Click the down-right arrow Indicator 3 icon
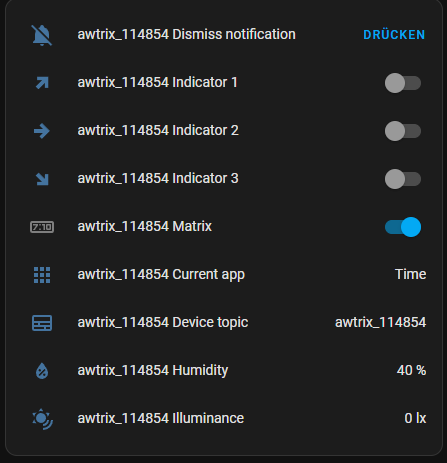This screenshot has width=447, height=463. pyautogui.click(x=42, y=179)
